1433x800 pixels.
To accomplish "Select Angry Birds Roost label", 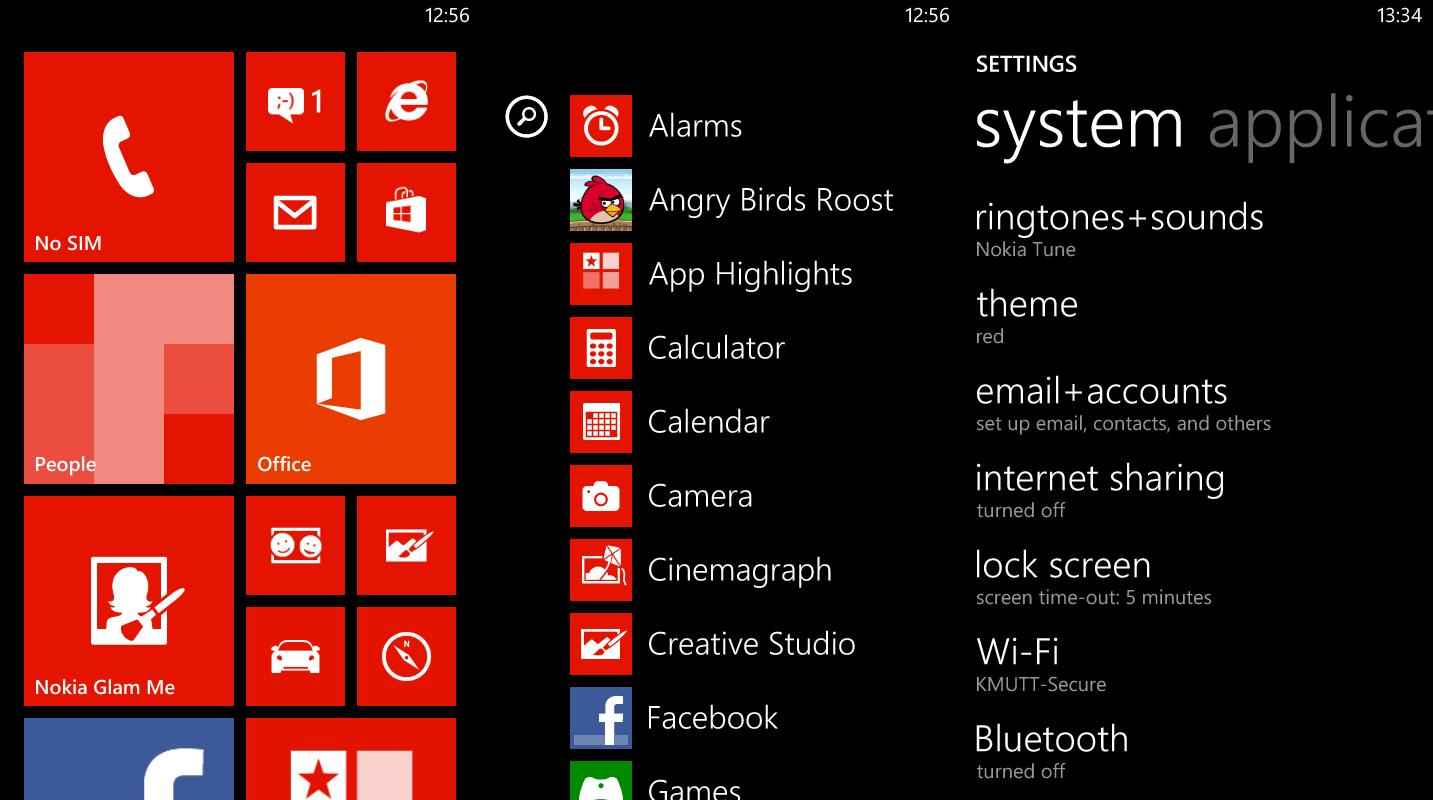I will pos(771,200).
